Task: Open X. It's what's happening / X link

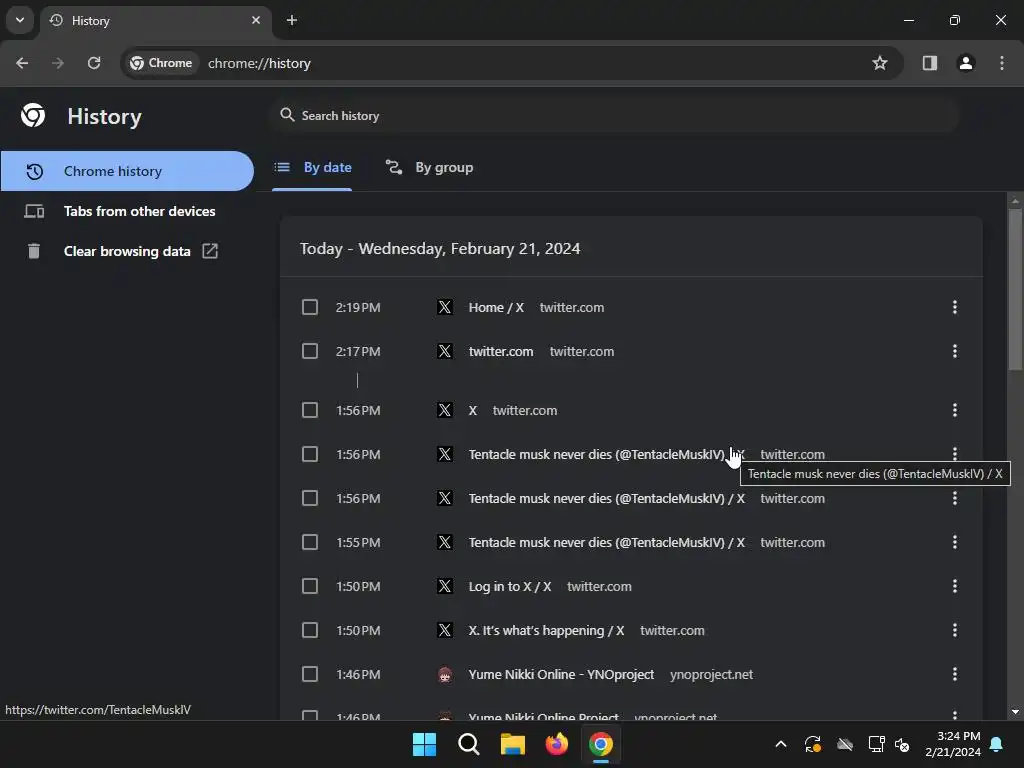Action: tap(546, 630)
